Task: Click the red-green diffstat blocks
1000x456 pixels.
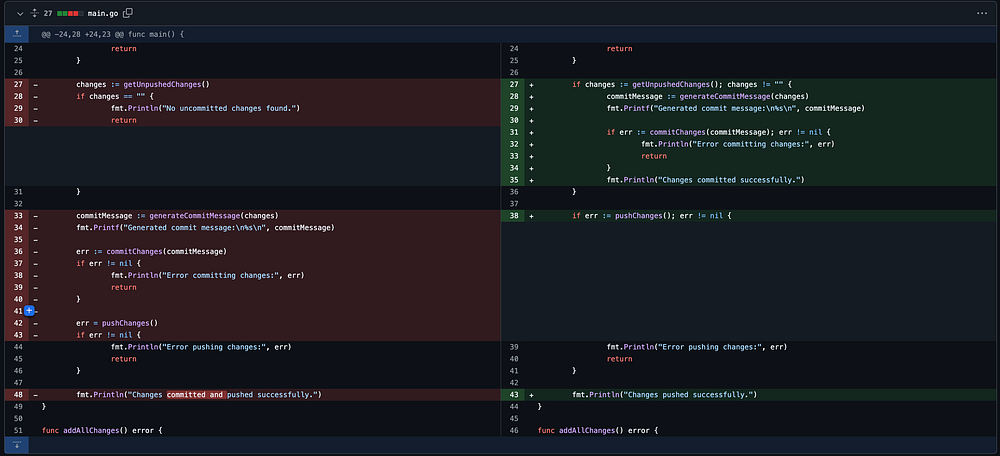Action: [70, 13]
